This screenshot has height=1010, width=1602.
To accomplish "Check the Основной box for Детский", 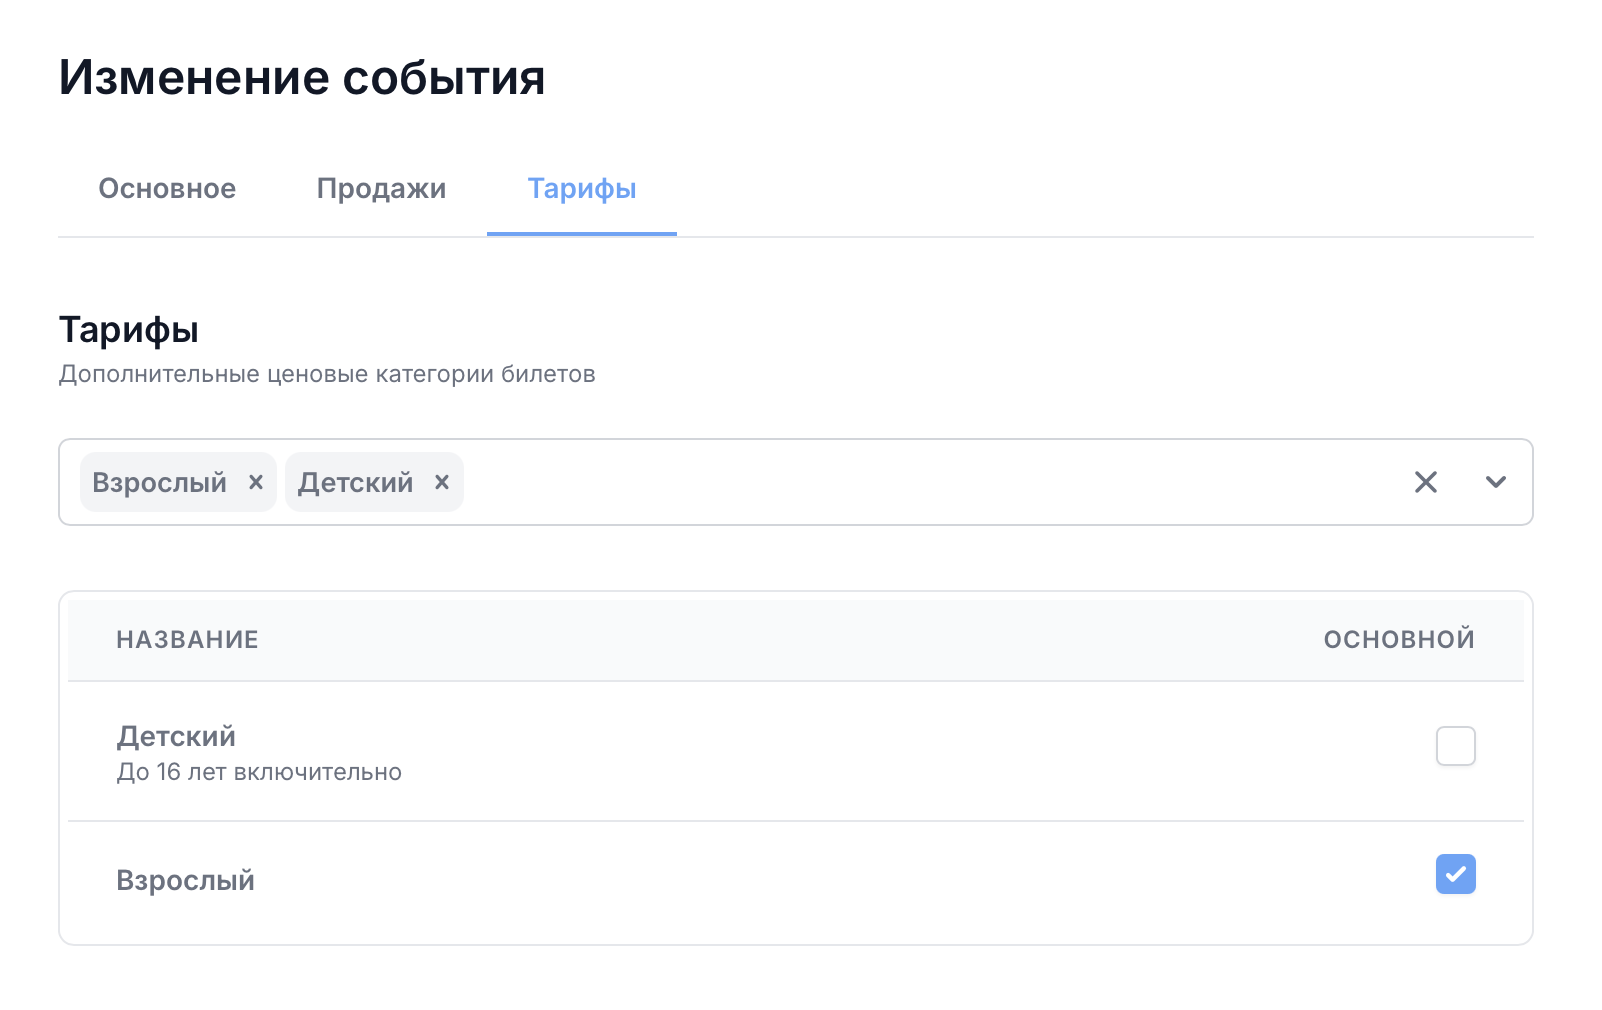I will pos(1456,746).
